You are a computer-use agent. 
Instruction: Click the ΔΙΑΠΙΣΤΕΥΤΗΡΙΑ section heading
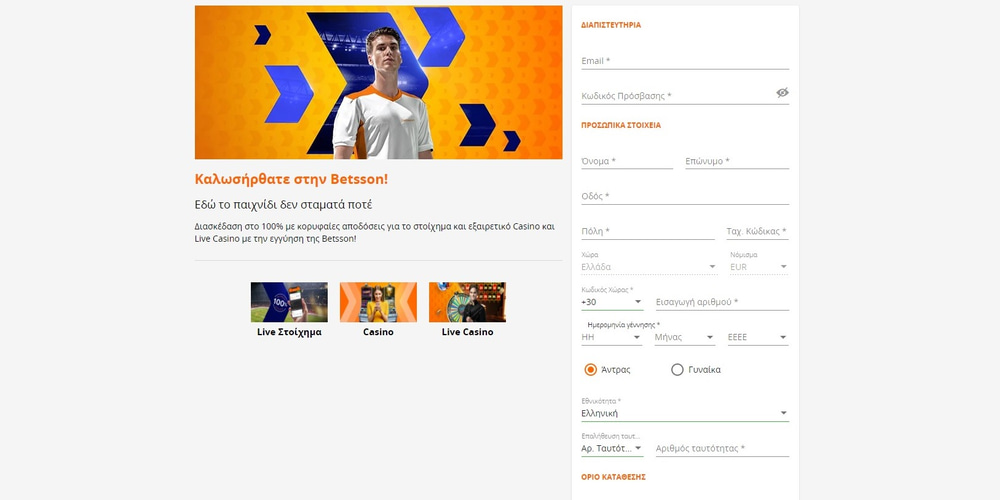pos(611,26)
